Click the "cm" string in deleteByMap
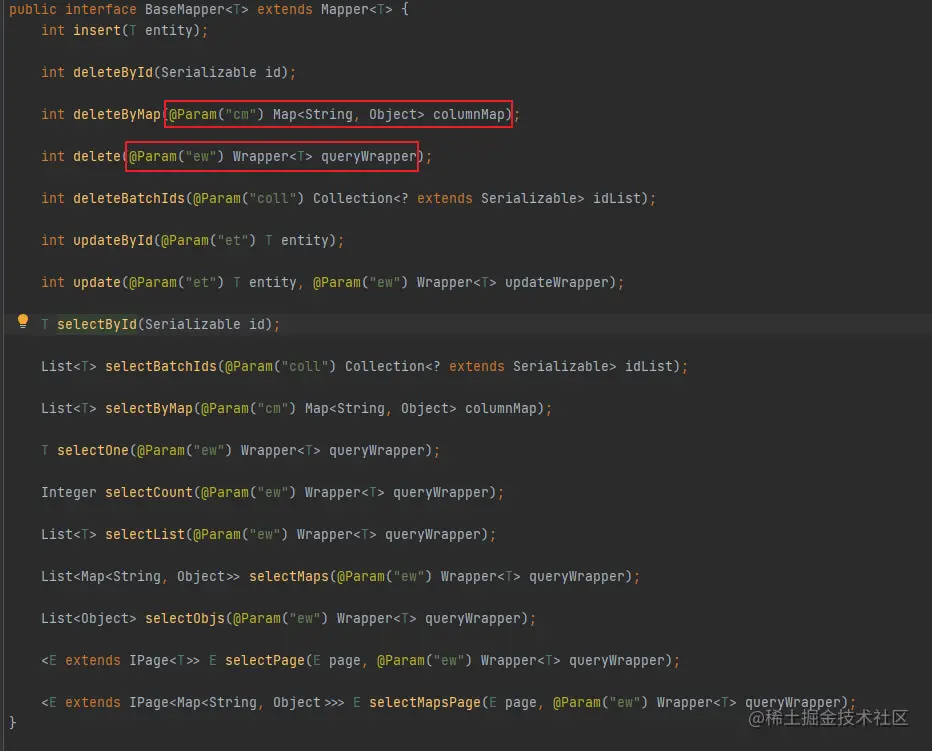The width and height of the screenshot is (932, 751). [x=241, y=114]
